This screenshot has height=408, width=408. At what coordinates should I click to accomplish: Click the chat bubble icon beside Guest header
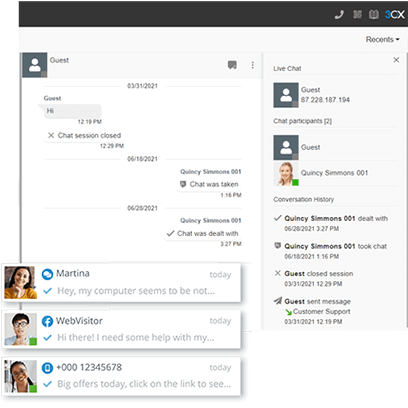click(232, 65)
